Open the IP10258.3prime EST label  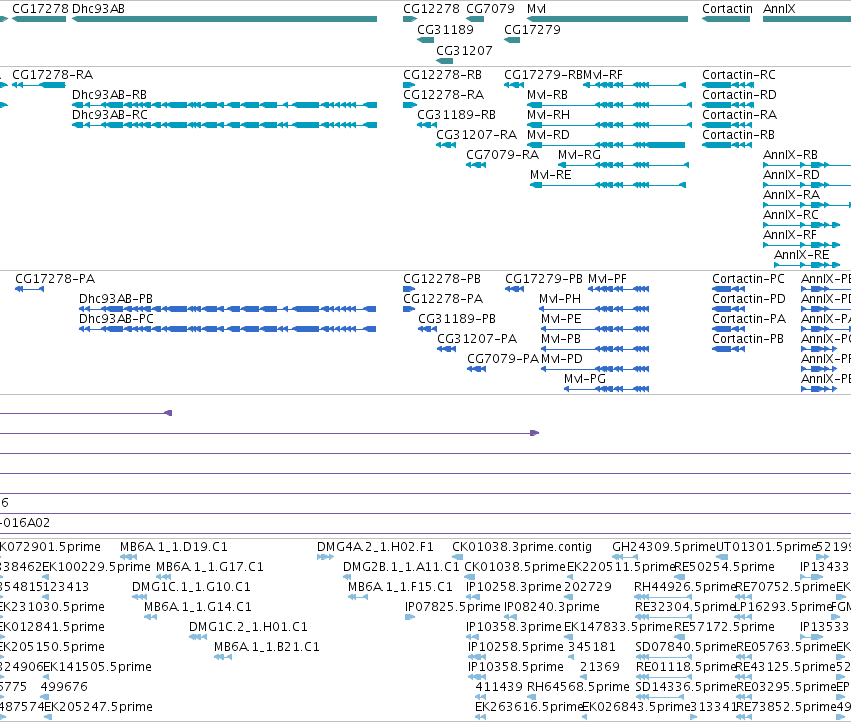(513, 587)
